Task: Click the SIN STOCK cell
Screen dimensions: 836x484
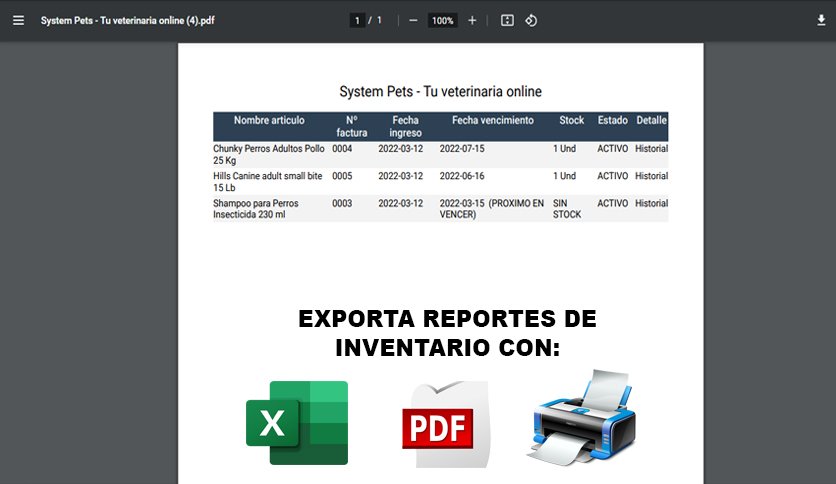Action: [x=567, y=209]
